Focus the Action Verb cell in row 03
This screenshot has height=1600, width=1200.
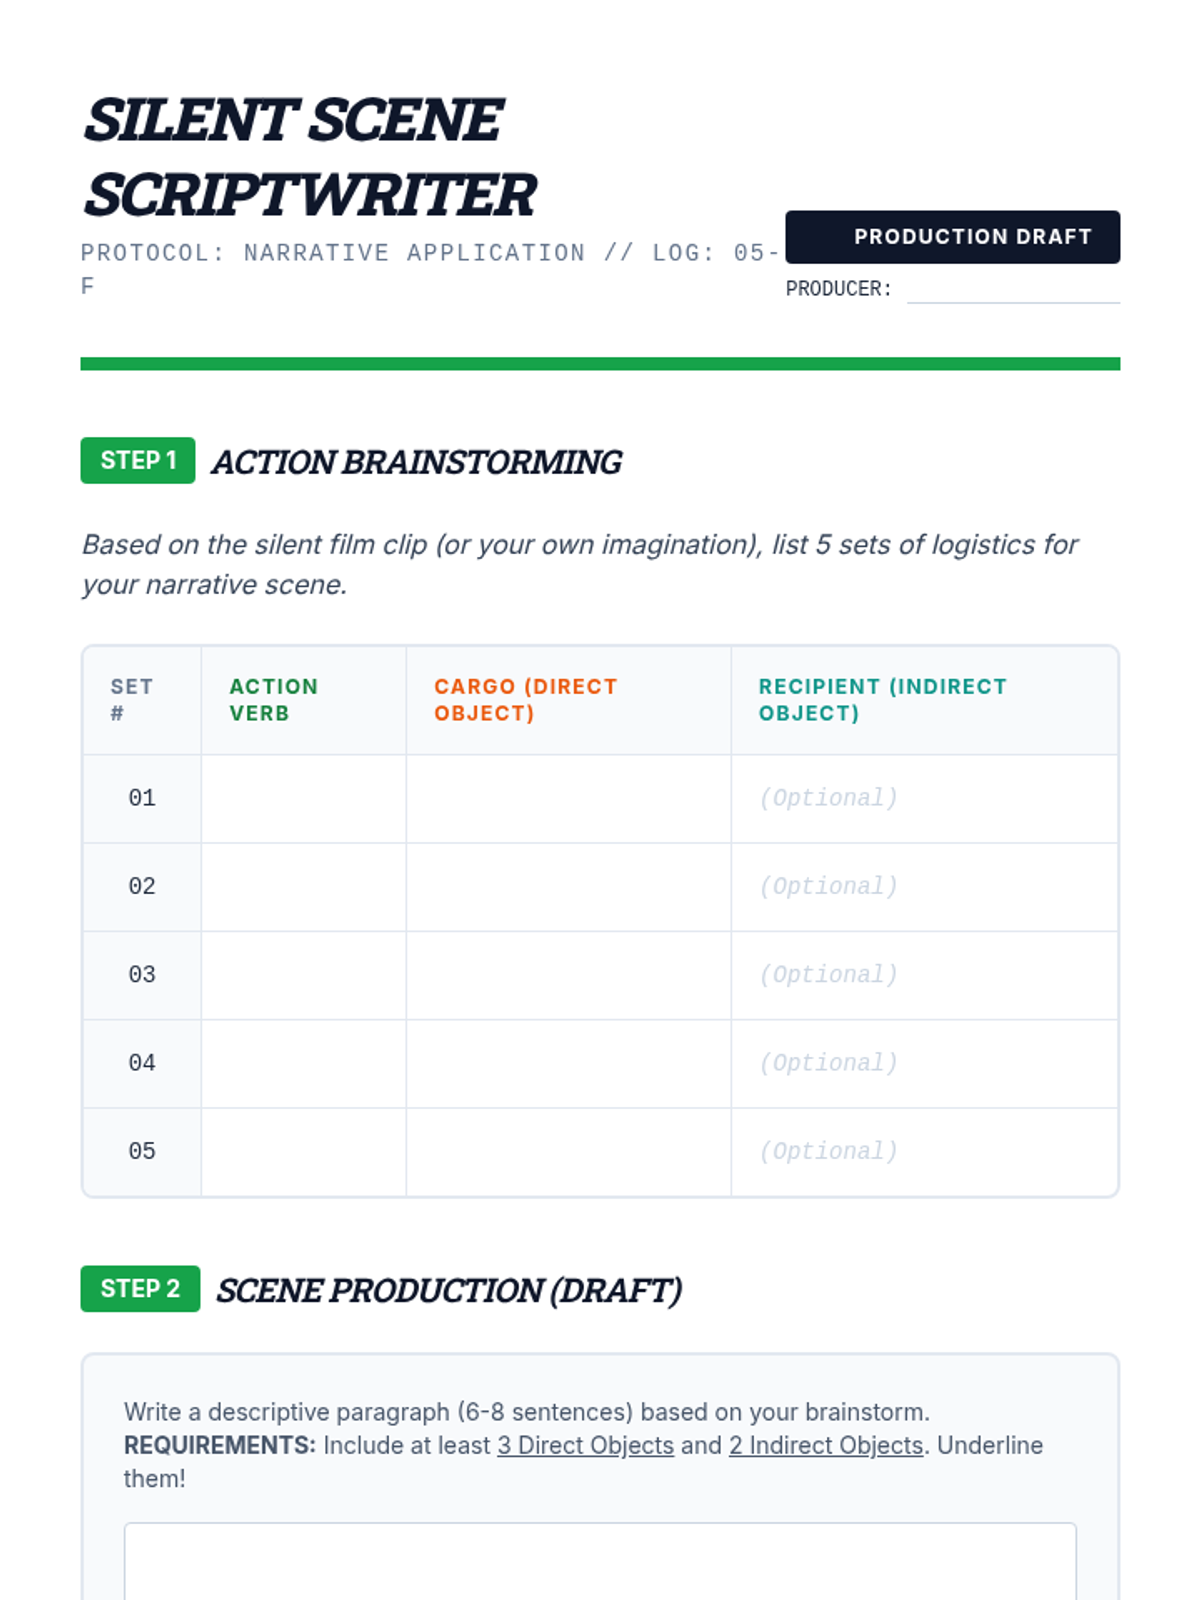[x=303, y=975]
